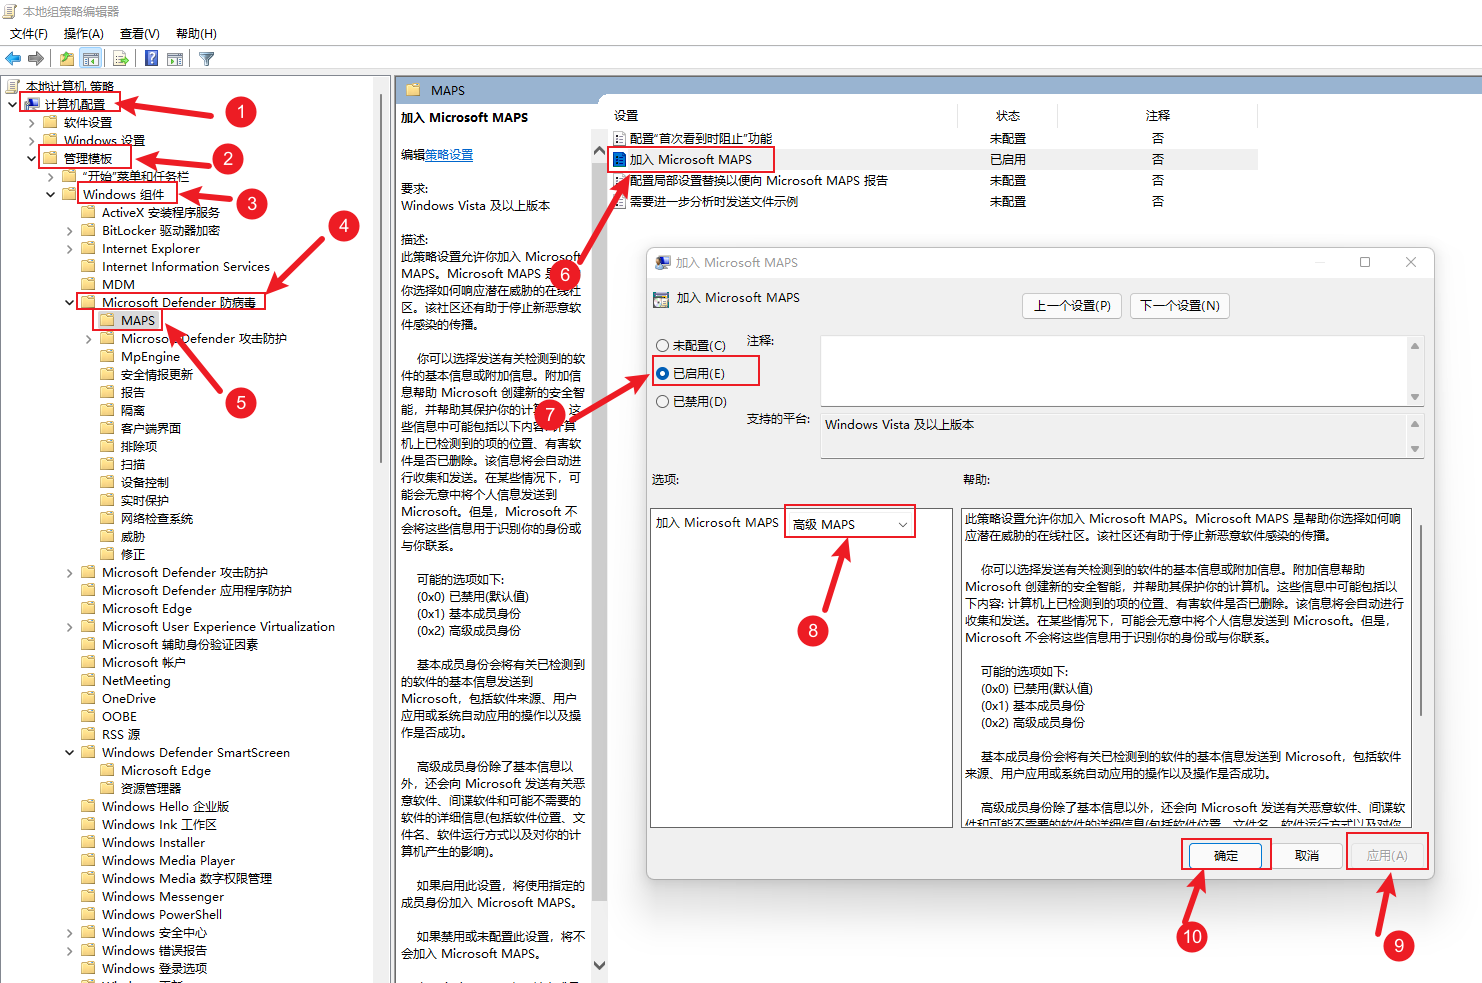Click inside the 注释 comment text box

tap(1115, 370)
